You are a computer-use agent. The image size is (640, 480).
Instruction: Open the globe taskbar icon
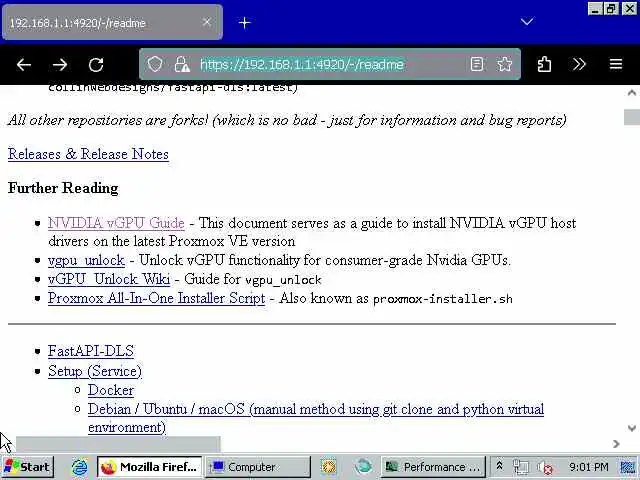coord(363,467)
